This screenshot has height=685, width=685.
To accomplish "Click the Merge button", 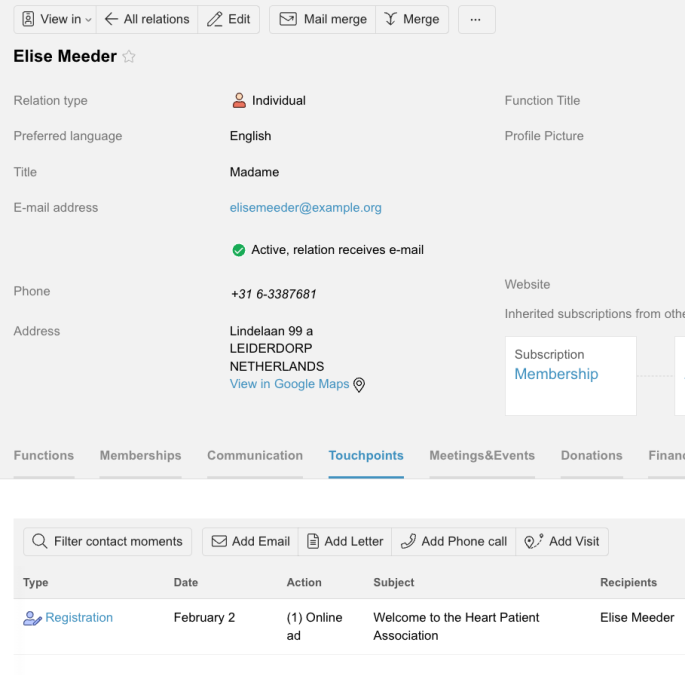I will pos(412,19).
